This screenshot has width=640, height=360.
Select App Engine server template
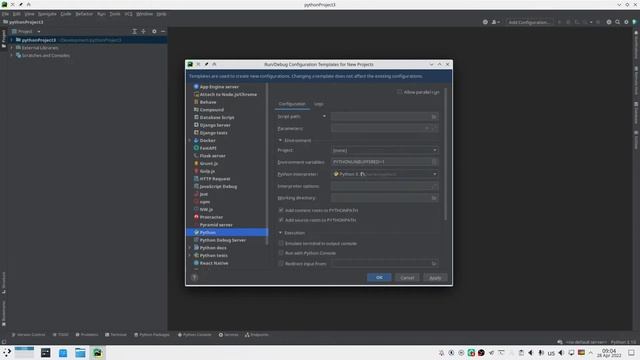point(219,87)
